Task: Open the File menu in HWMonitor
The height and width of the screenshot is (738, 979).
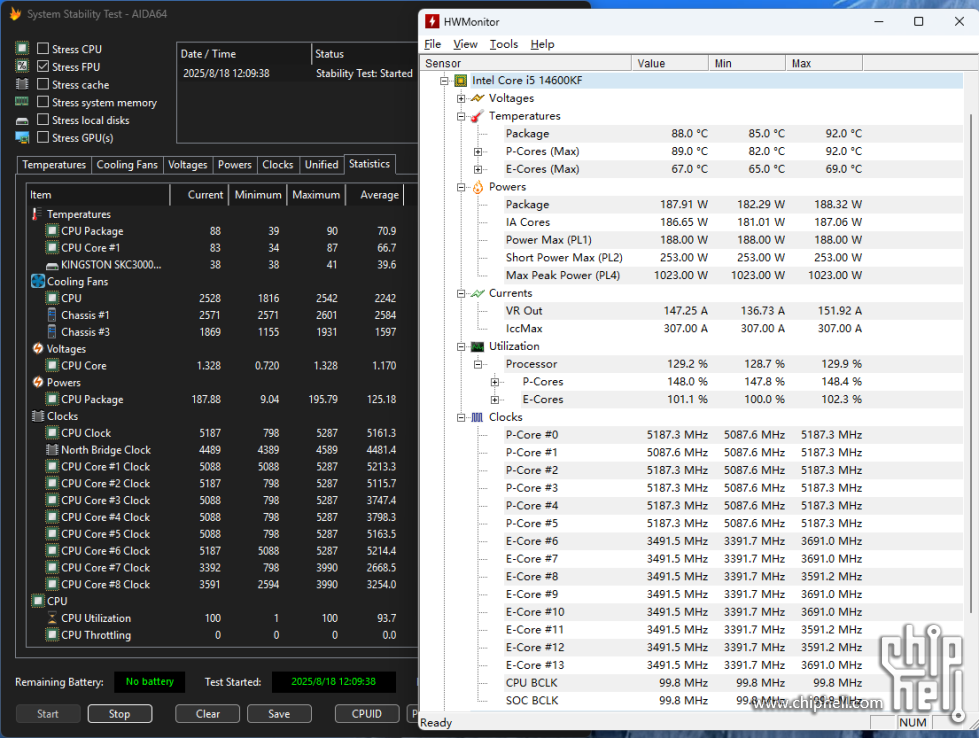Action: pyautogui.click(x=433, y=44)
